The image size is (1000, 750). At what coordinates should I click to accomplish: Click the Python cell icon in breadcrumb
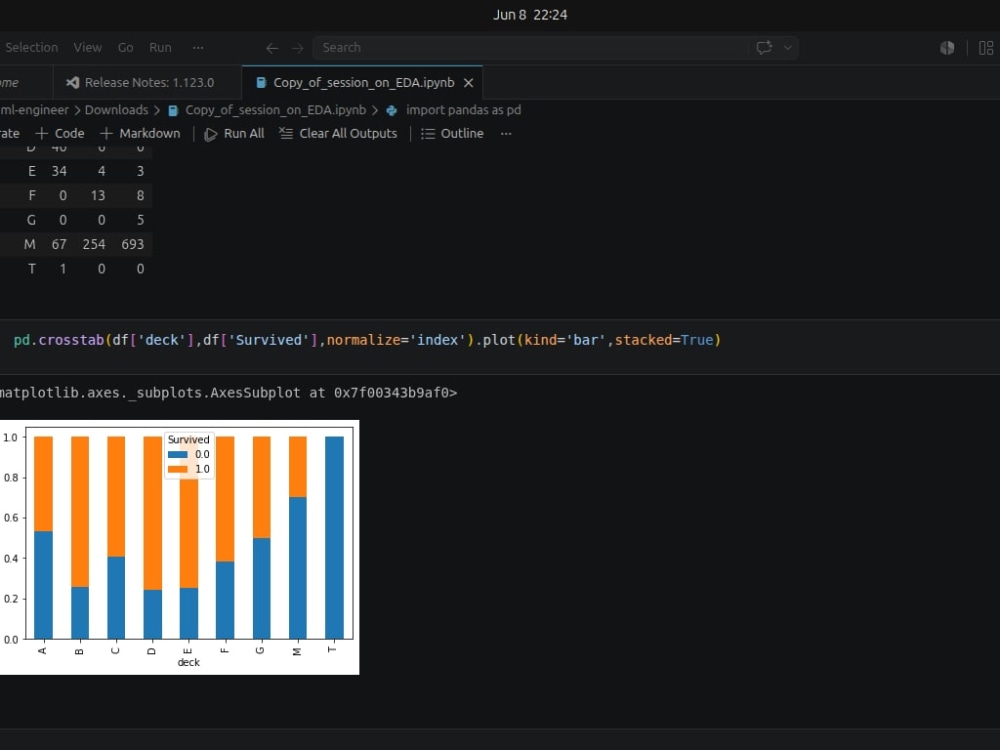coord(392,111)
